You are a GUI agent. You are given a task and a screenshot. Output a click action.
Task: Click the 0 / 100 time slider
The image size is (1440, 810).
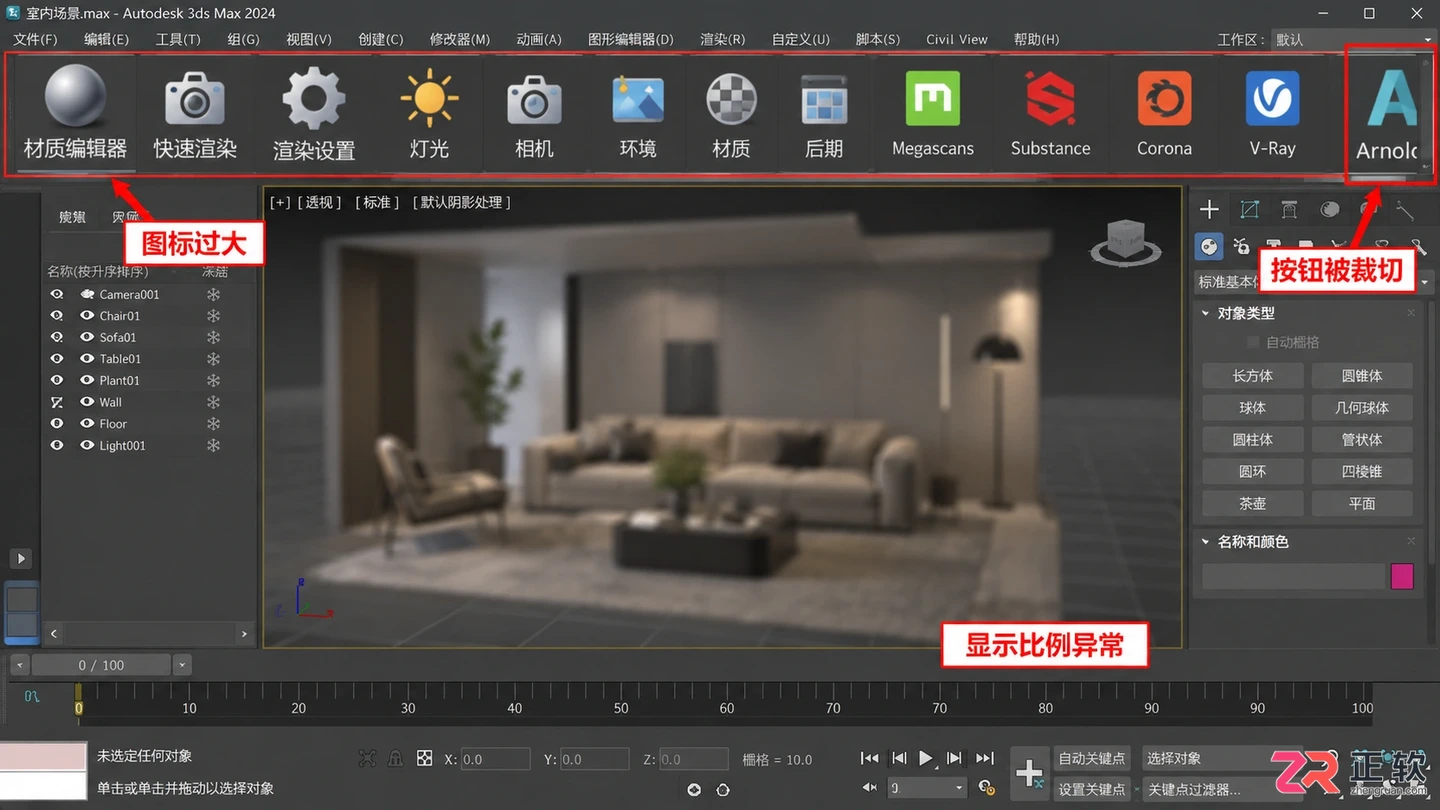click(101, 665)
